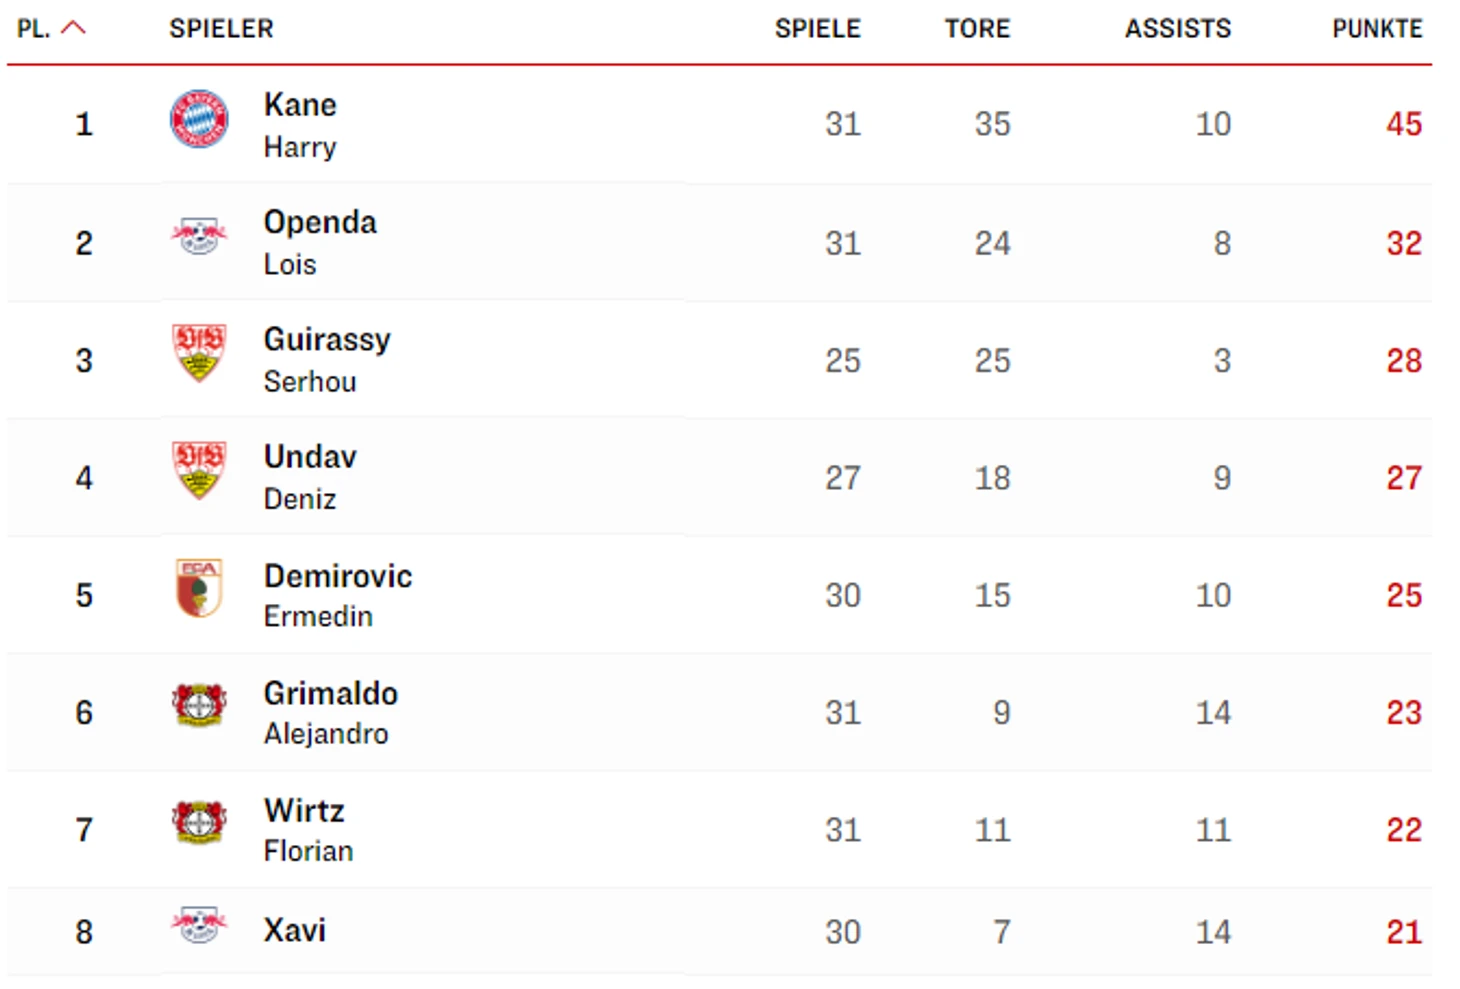Click the Leverkusen crest beside Wirtz

199,822
